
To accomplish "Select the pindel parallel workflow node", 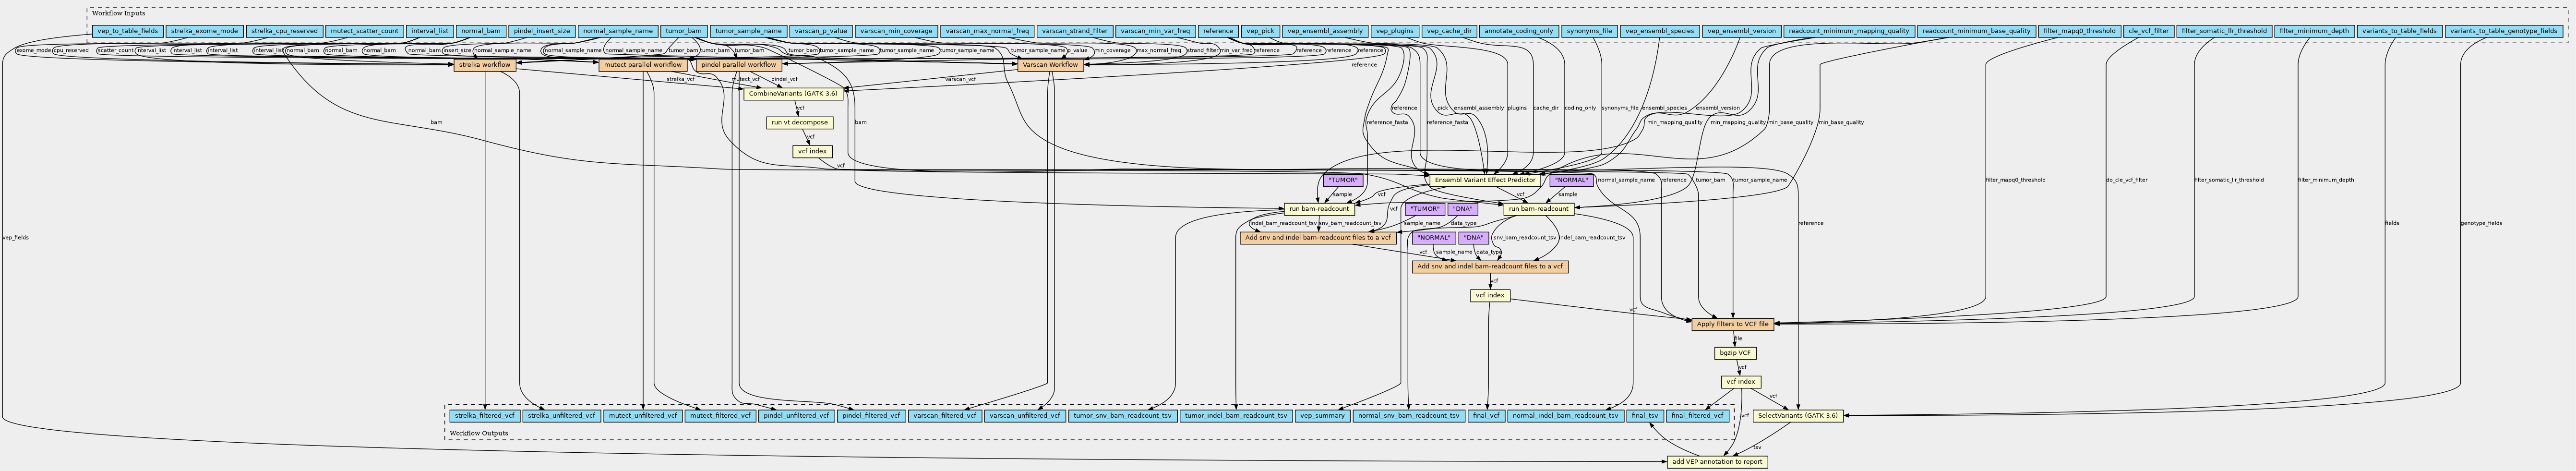I will [x=738, y=65].
